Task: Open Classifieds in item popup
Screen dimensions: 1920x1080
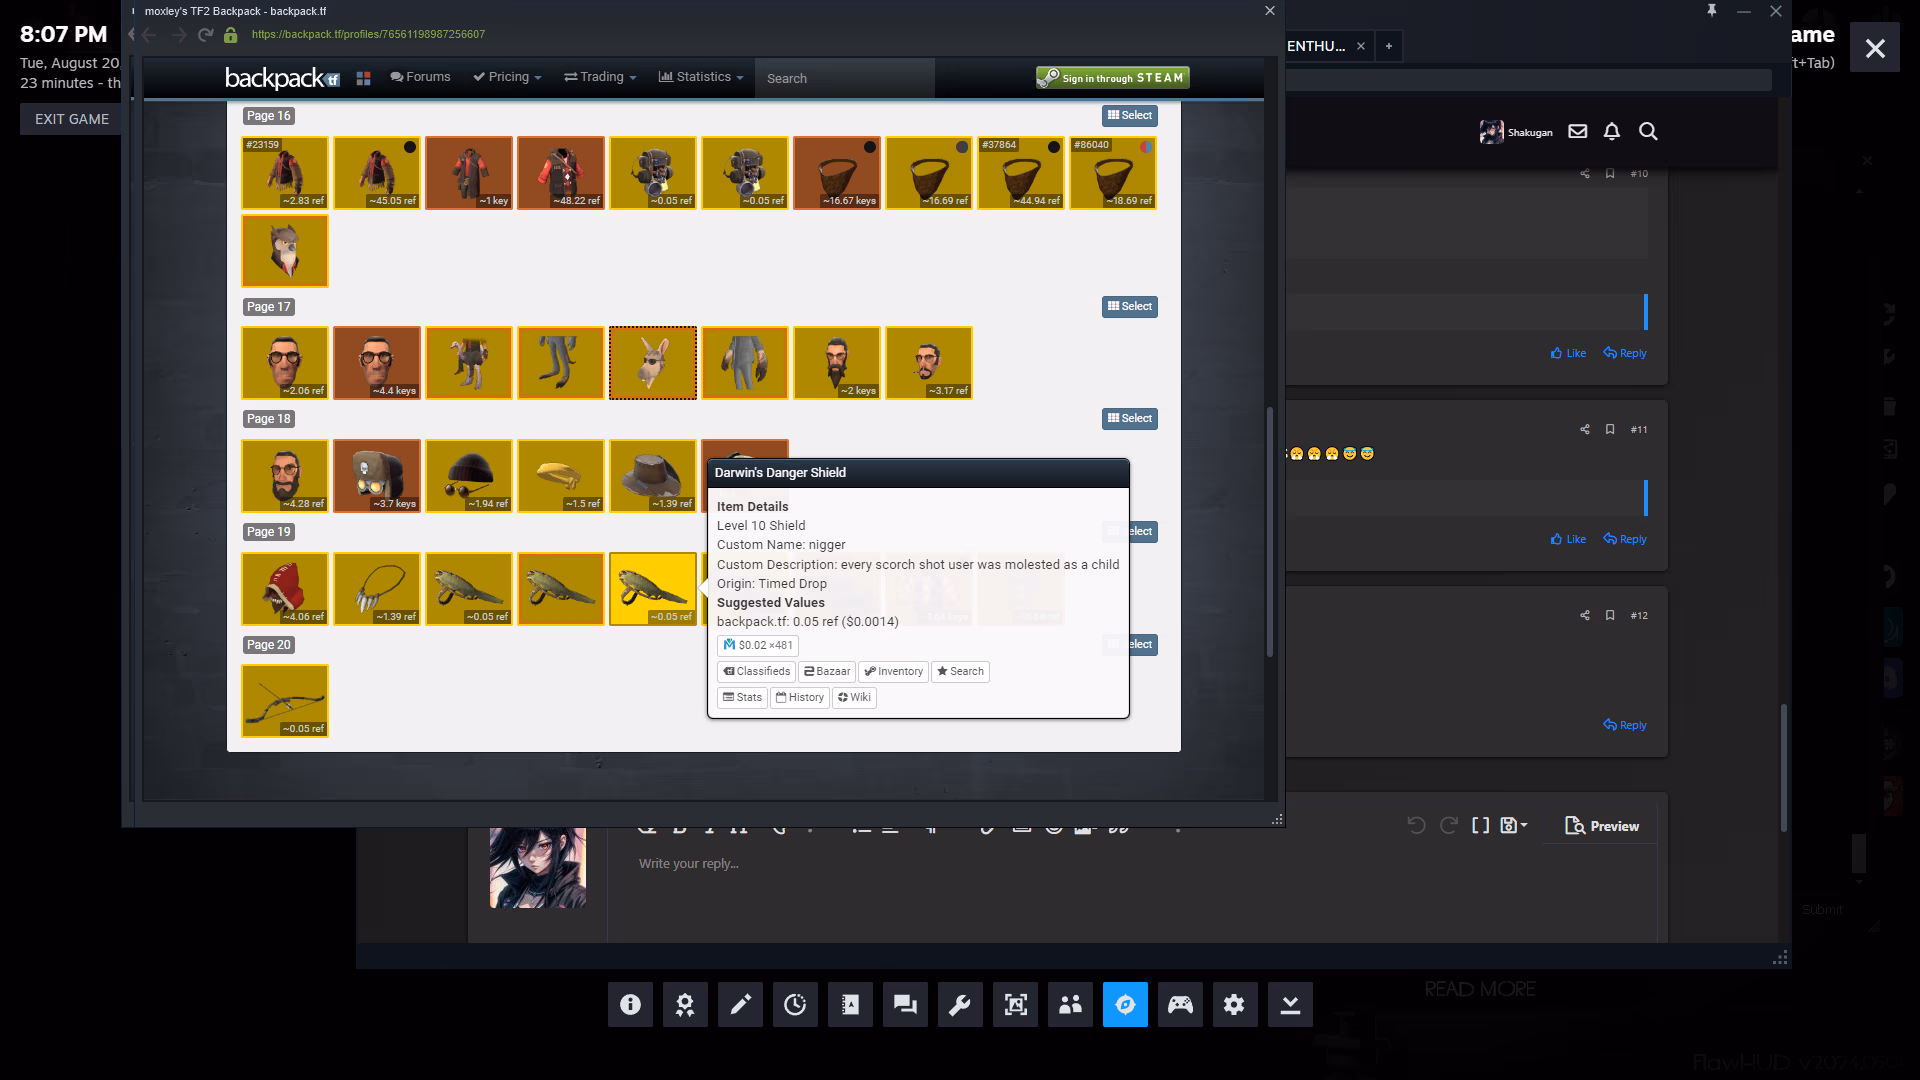Action: click(756, 671)
